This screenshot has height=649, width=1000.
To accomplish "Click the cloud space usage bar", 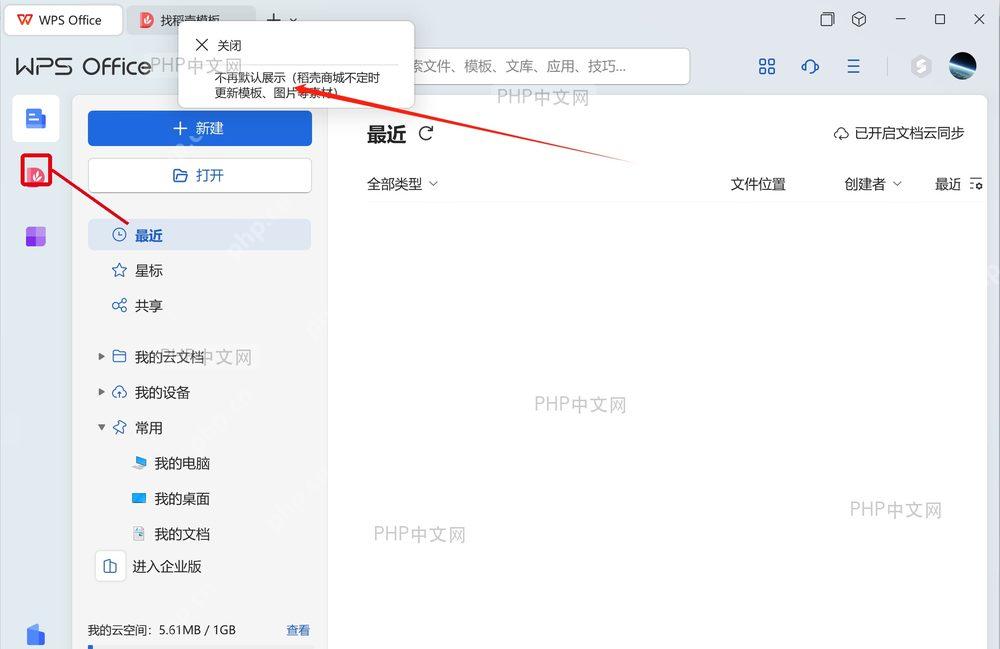I will coord(200,646).
